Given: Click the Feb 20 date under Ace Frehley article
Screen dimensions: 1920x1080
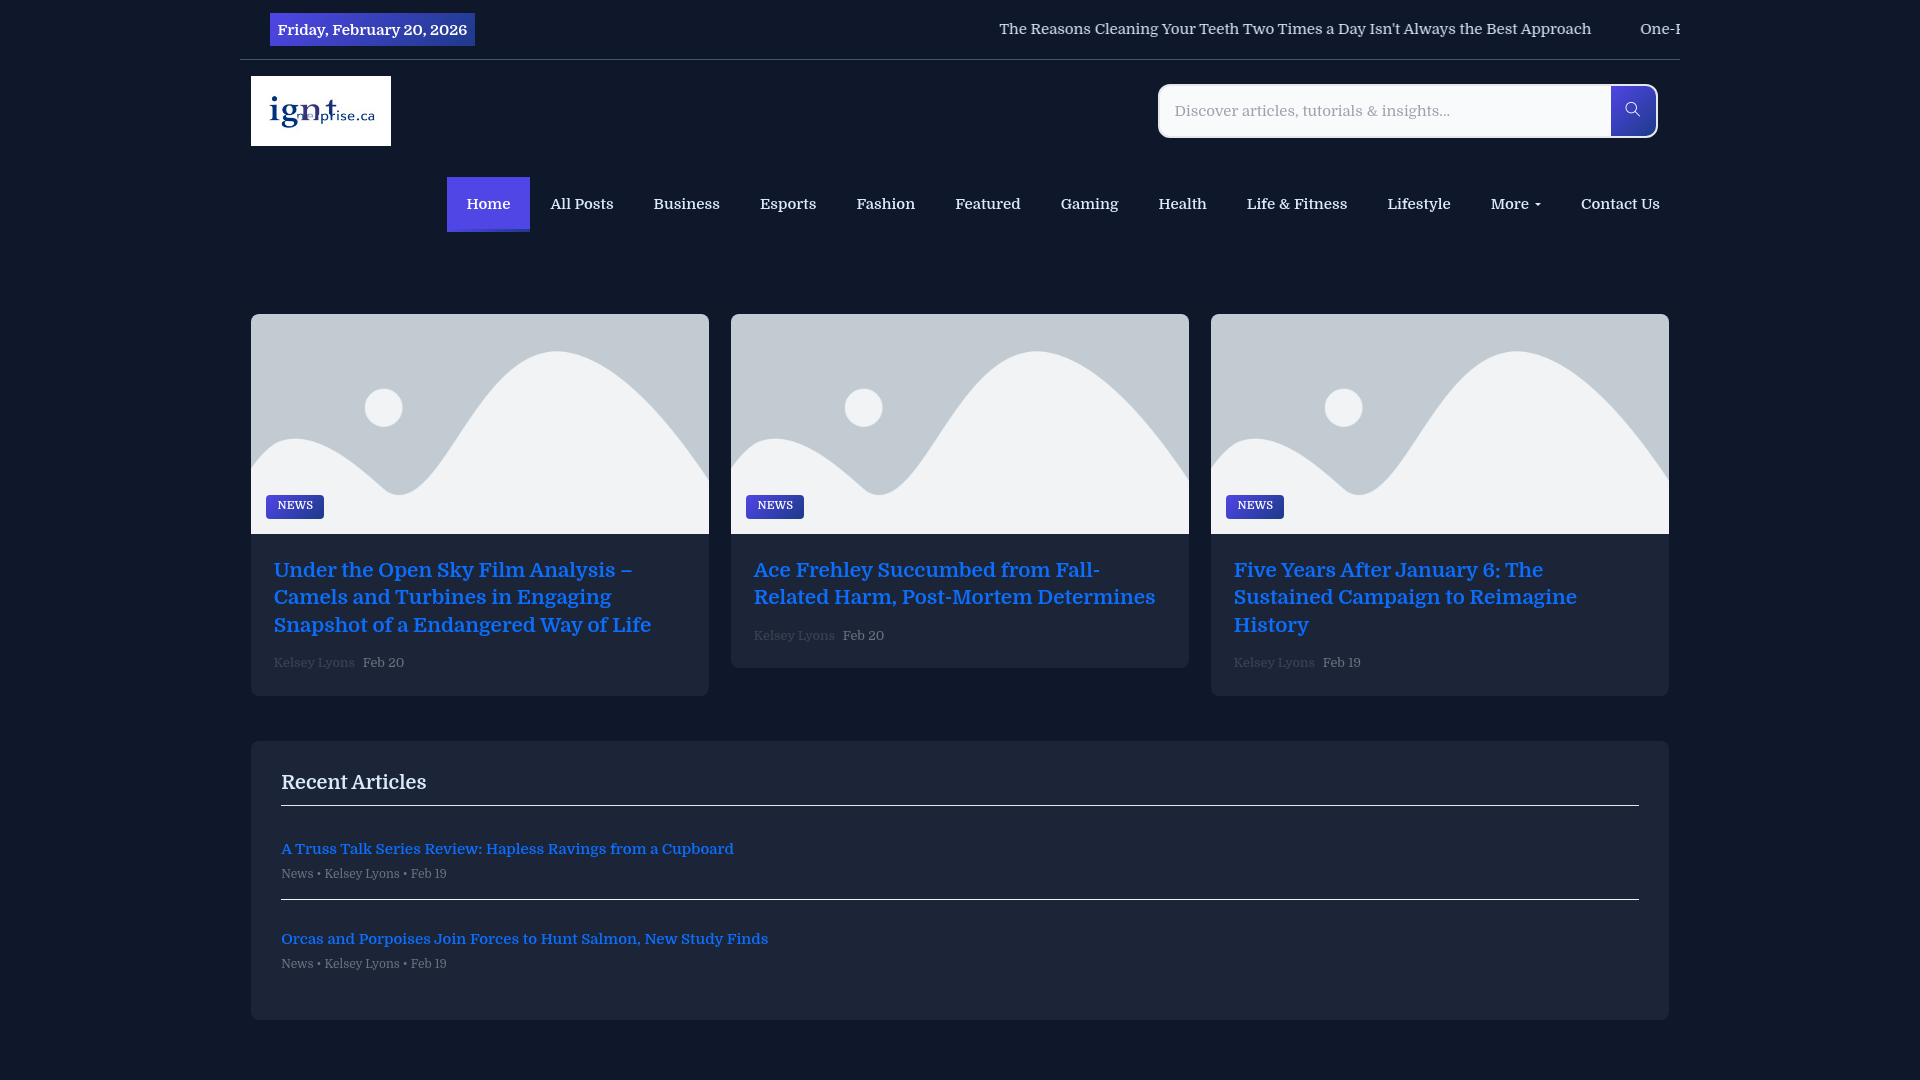Looking at the screenshot, I should (863, 636).
